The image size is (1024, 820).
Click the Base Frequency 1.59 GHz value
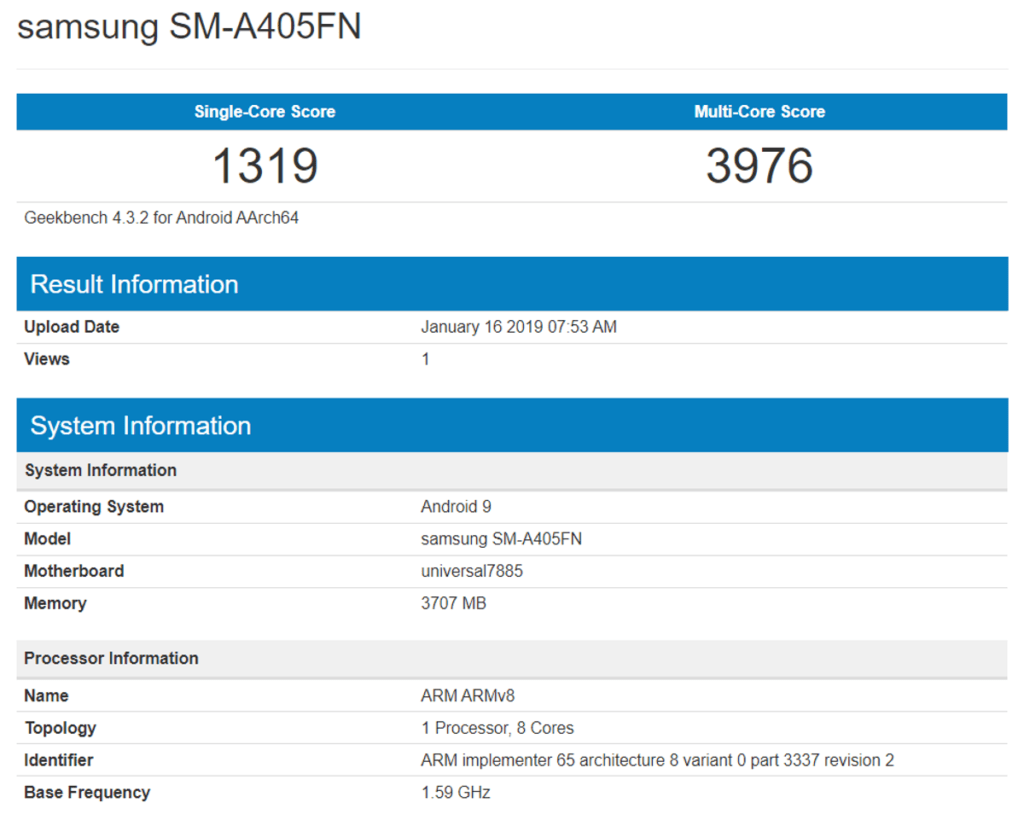click(x=452, y=792)
